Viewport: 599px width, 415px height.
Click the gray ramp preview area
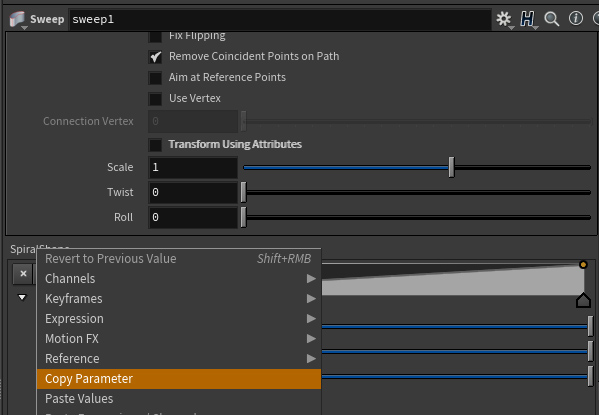pos(453,279)
